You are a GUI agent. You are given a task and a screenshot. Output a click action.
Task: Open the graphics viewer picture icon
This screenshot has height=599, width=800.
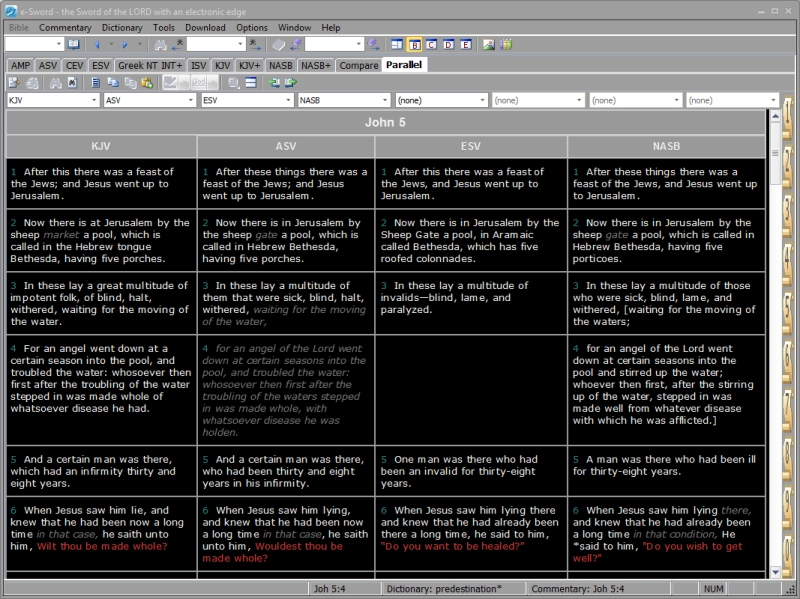coord(489,45)
